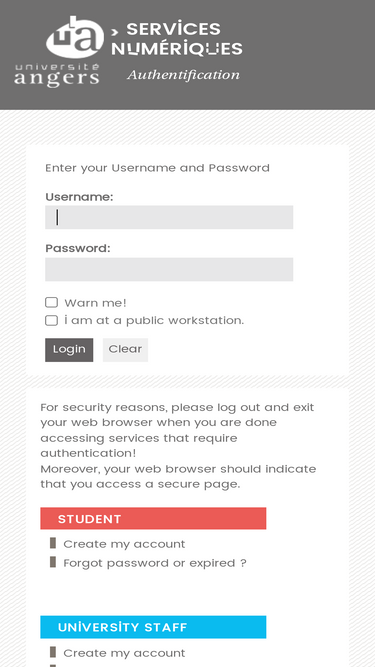
Task: Submit with the Login button
Action: 69,350
